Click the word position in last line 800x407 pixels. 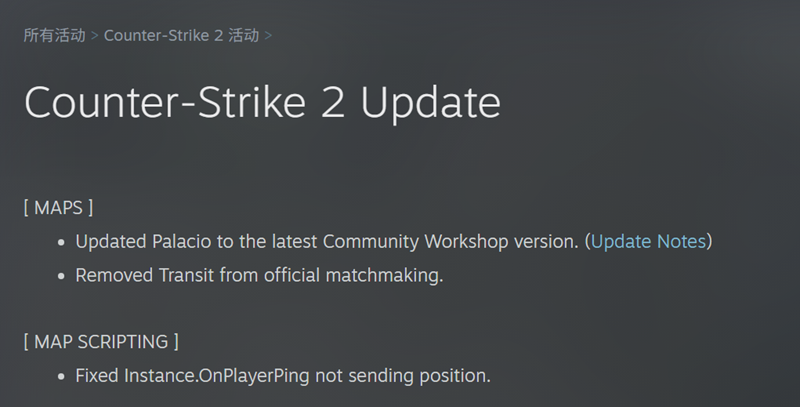[x=453, y=376]
